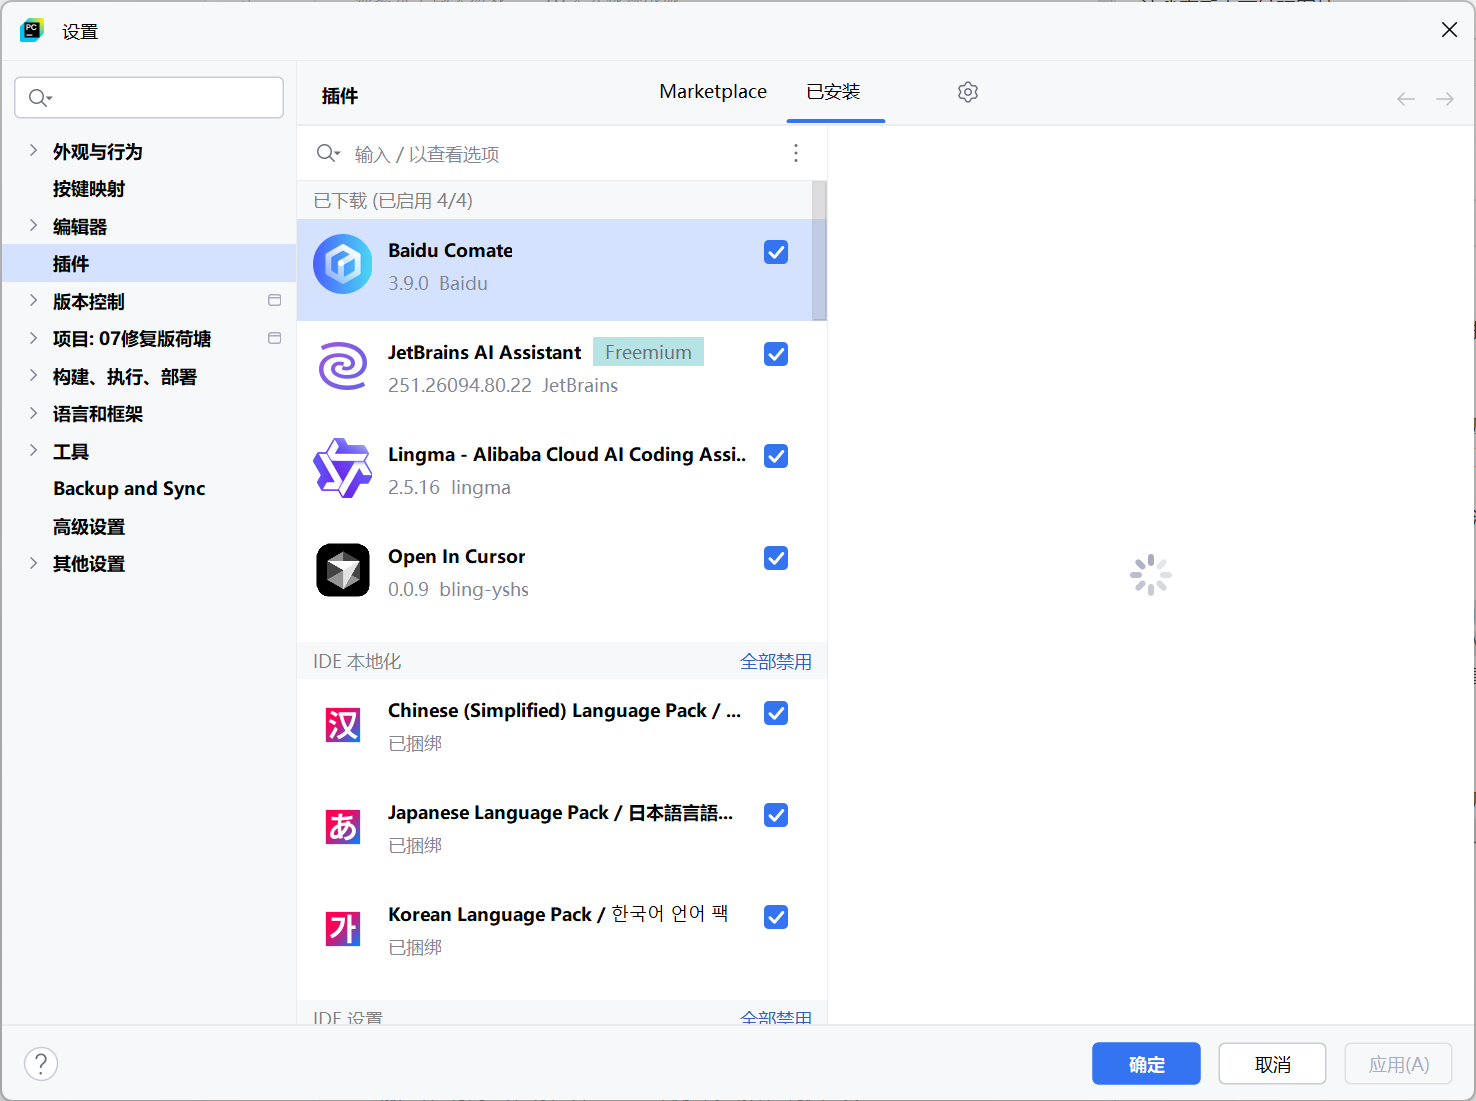This screenshot has height=1101, width=1476.
Task: Click the 取消 button
Action: 1272,1064
